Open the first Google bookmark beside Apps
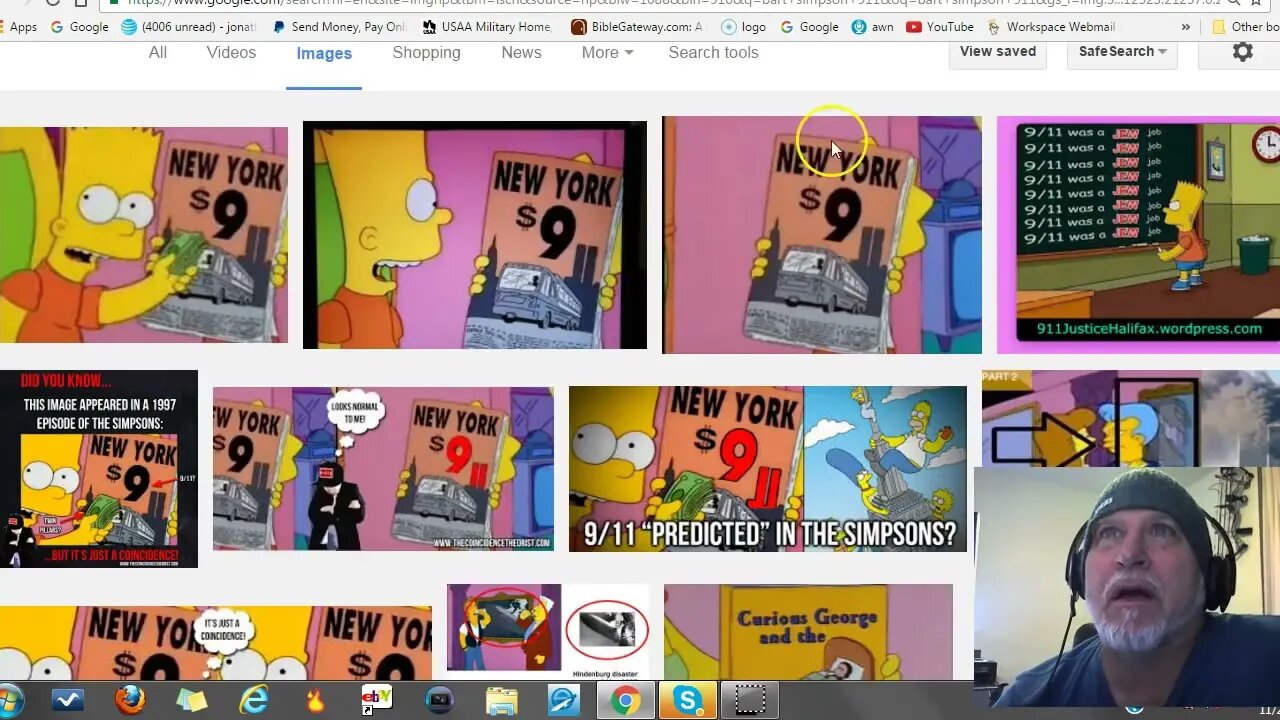1280x720 pixels. click(79, 27)
